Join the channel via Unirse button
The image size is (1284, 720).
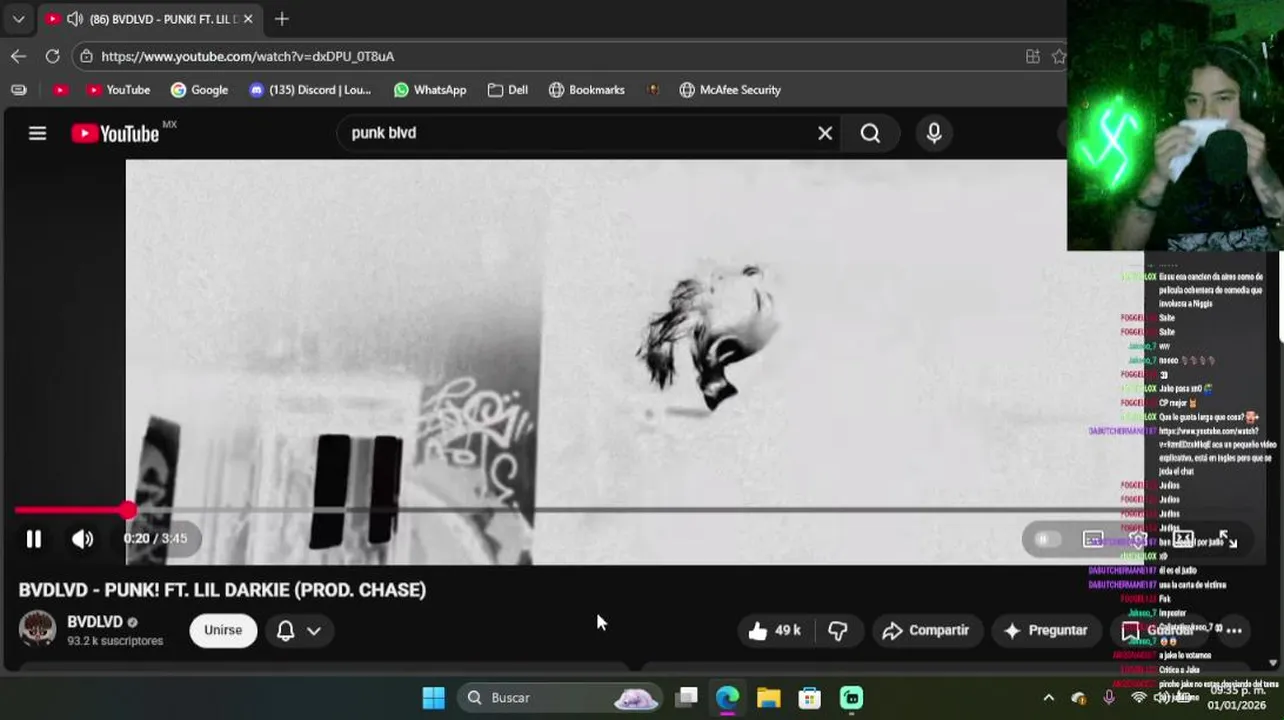(x=223, y=630)
